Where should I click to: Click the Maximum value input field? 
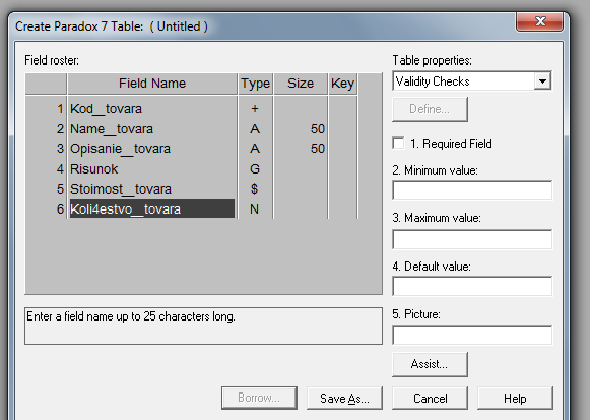pos(472,239)
